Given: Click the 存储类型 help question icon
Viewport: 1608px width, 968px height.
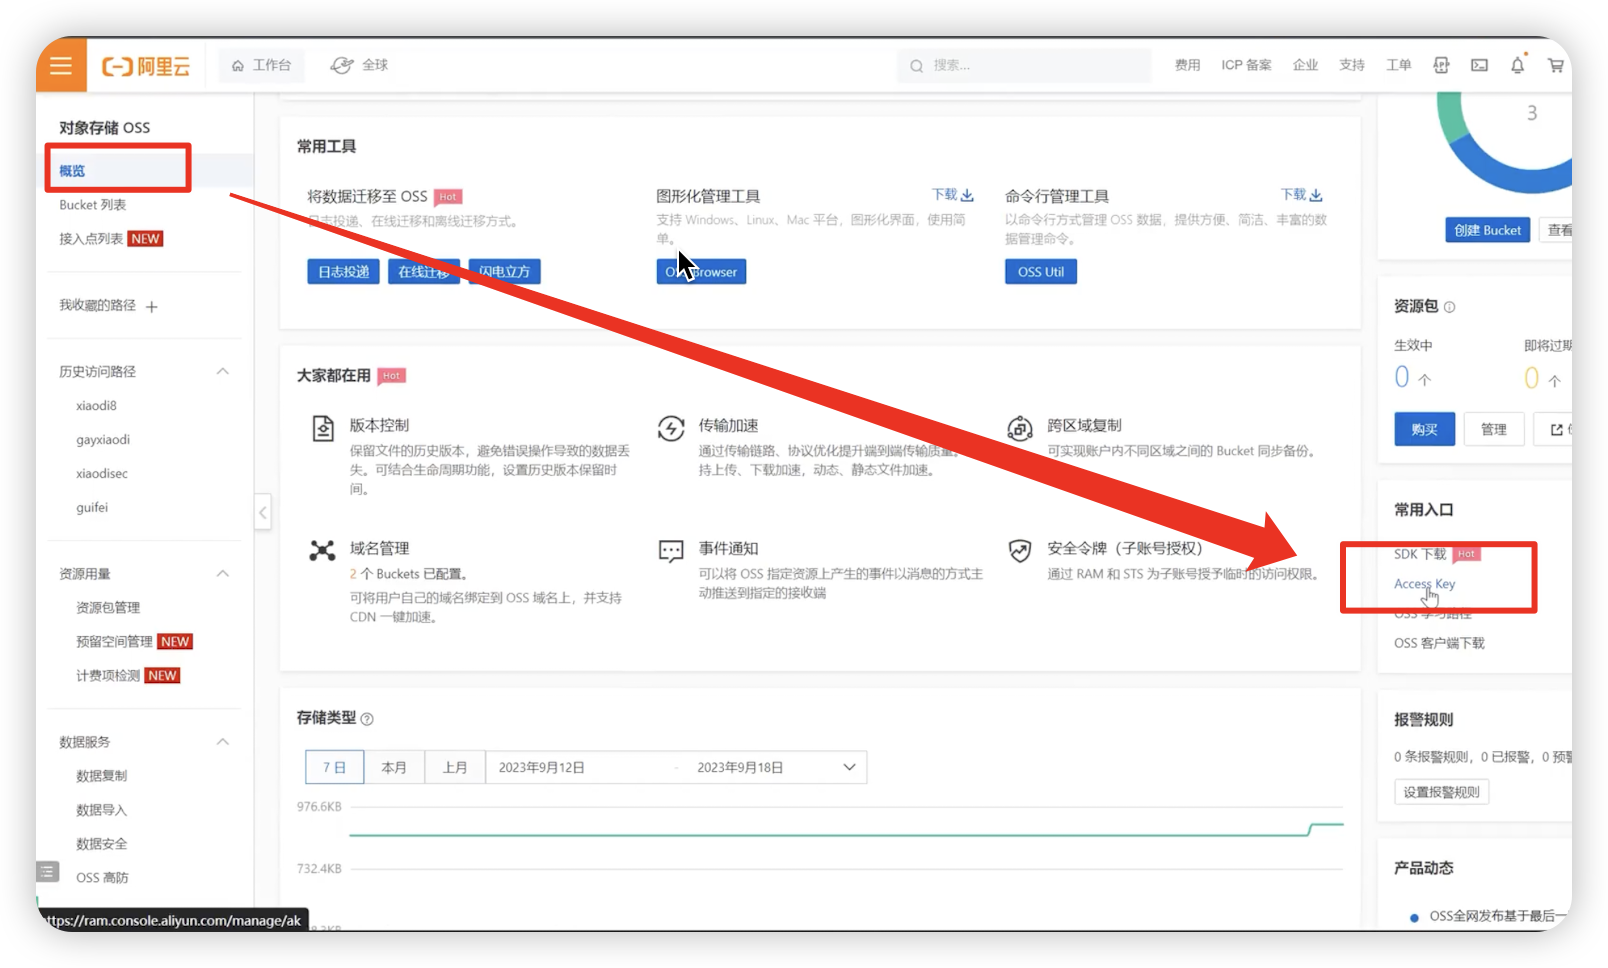Looking at the screenshot, I should point(367,719).
